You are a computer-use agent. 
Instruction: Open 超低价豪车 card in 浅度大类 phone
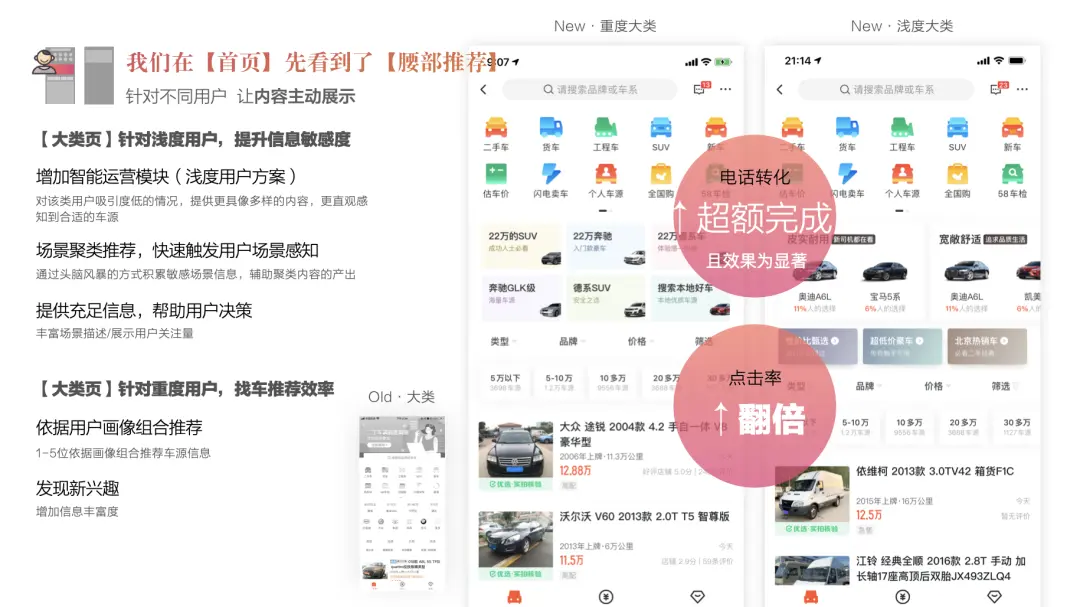902,346
